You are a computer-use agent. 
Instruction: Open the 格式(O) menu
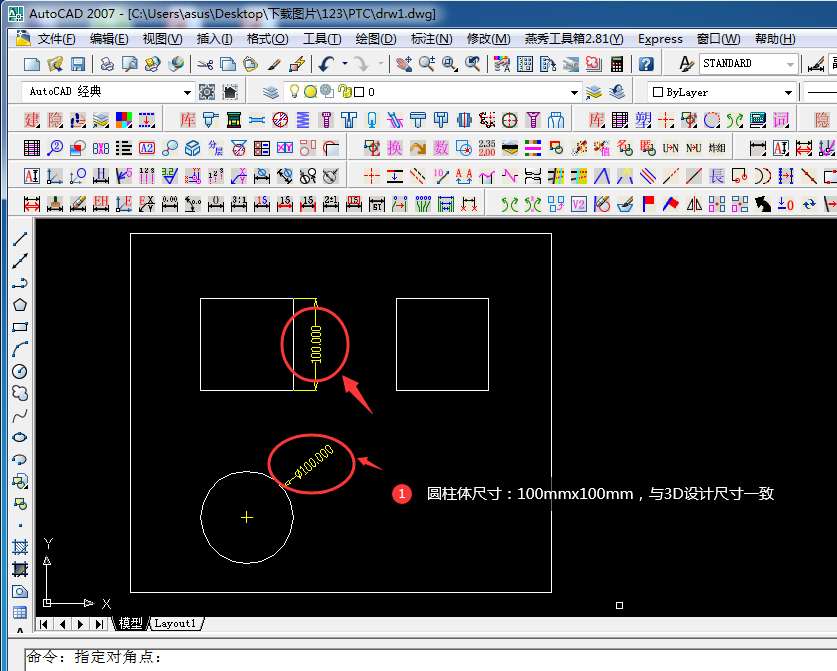(267, 39)
